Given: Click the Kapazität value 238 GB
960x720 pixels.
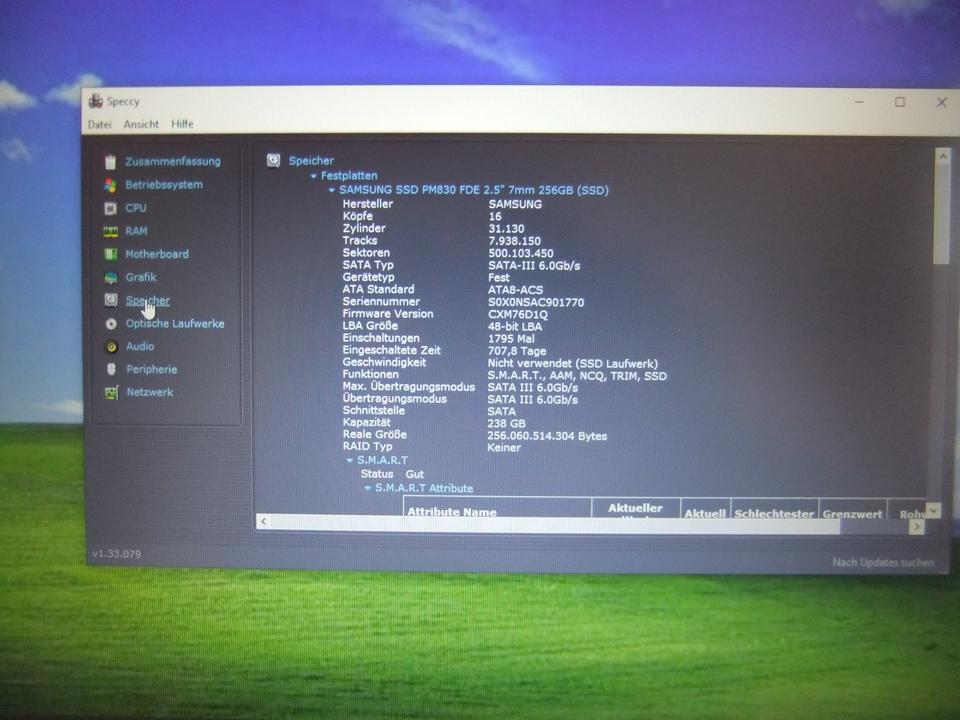Looking at the screenshot, I should click(506, 424).
